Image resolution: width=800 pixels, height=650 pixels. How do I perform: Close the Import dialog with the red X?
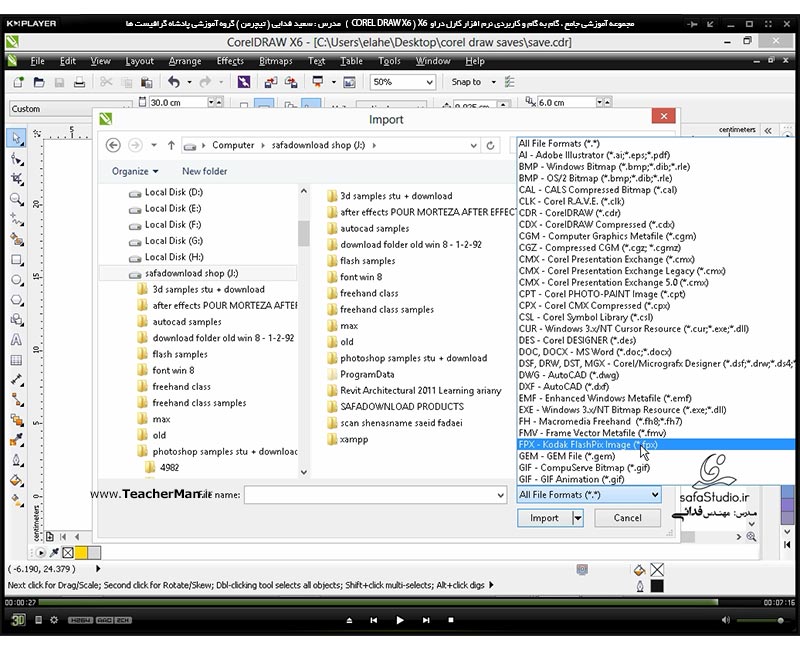pyautogui.click(x=664, y=116)
